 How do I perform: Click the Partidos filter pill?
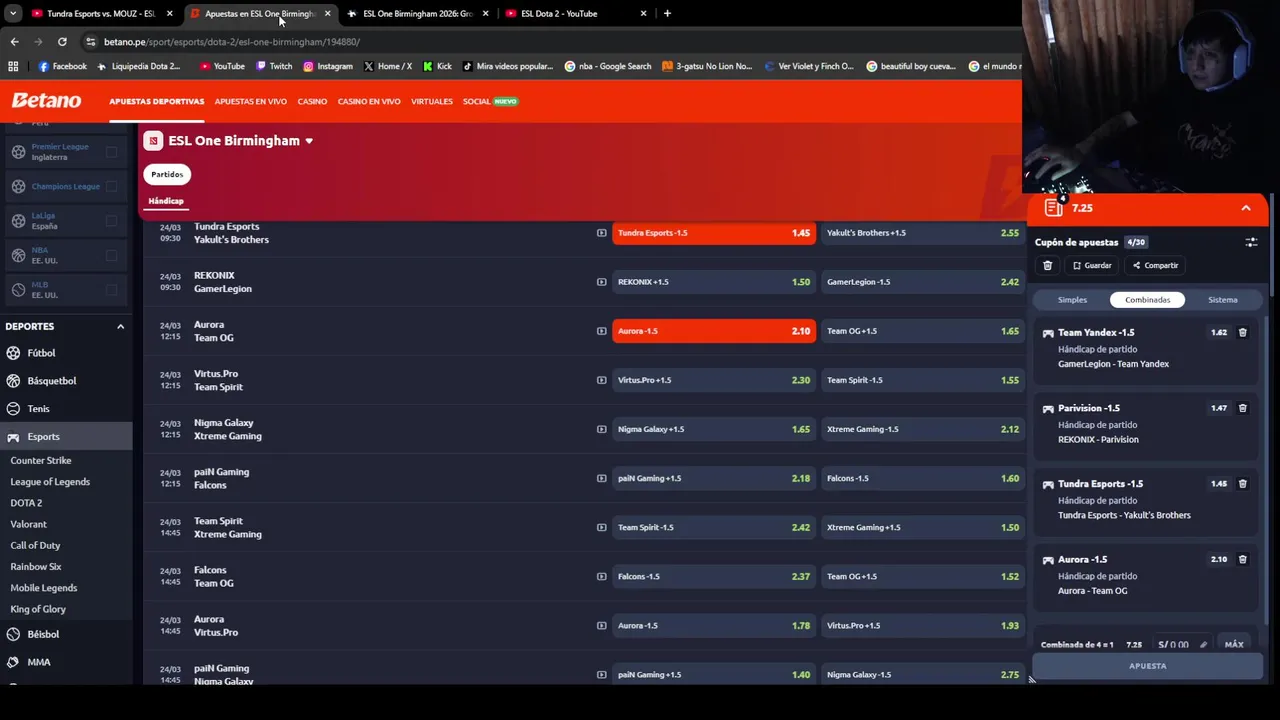[167, 174]
